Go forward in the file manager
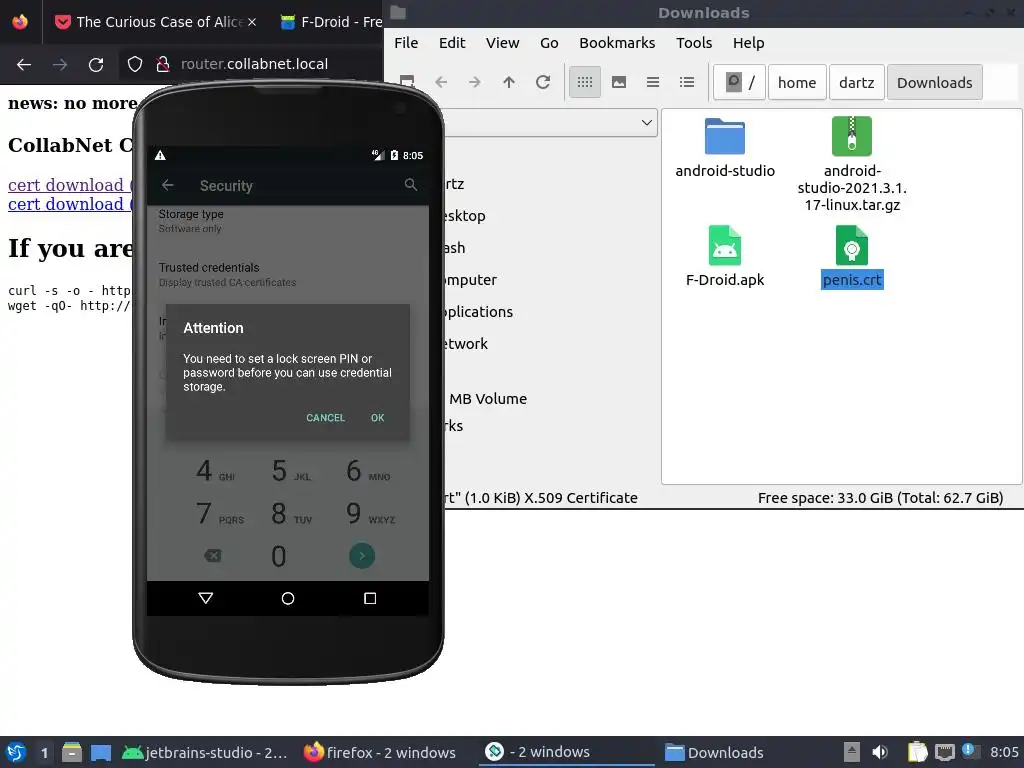The height and width of the screenshot is (768, 1024). point(475,82)
